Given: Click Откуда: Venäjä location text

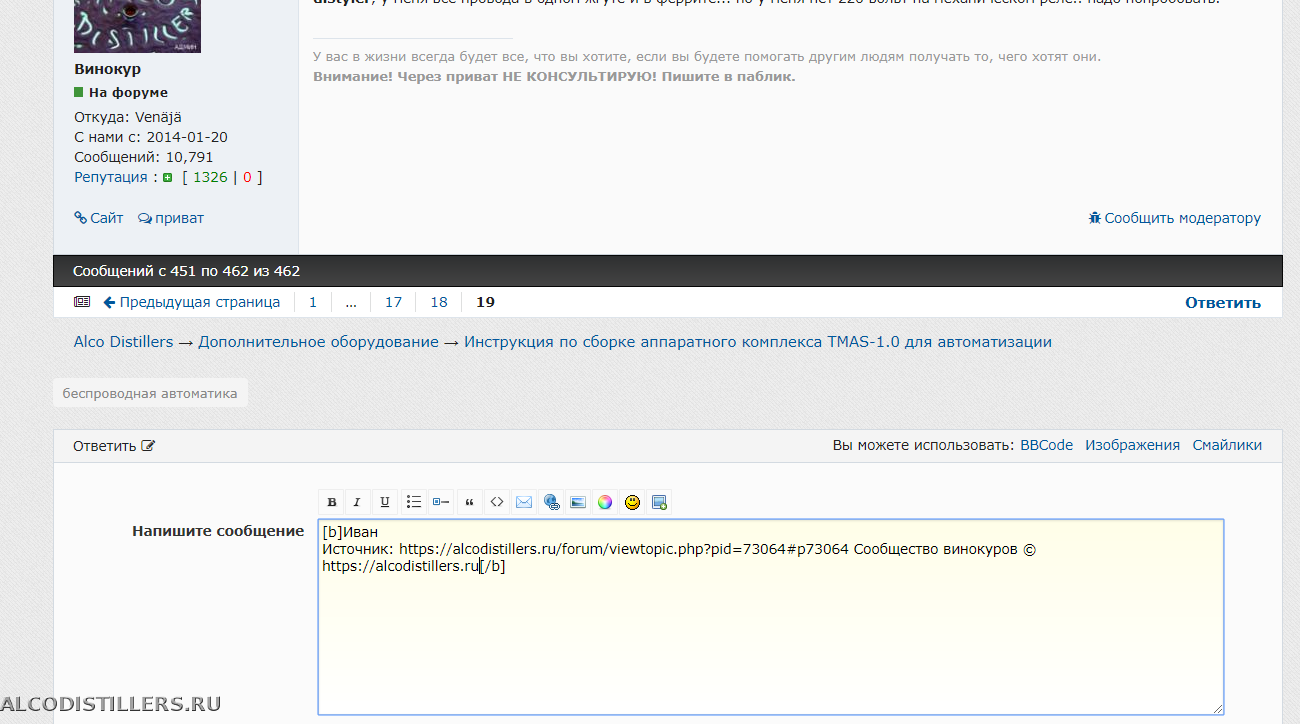Looking at the screenshot, I should (x=128, y=117).
